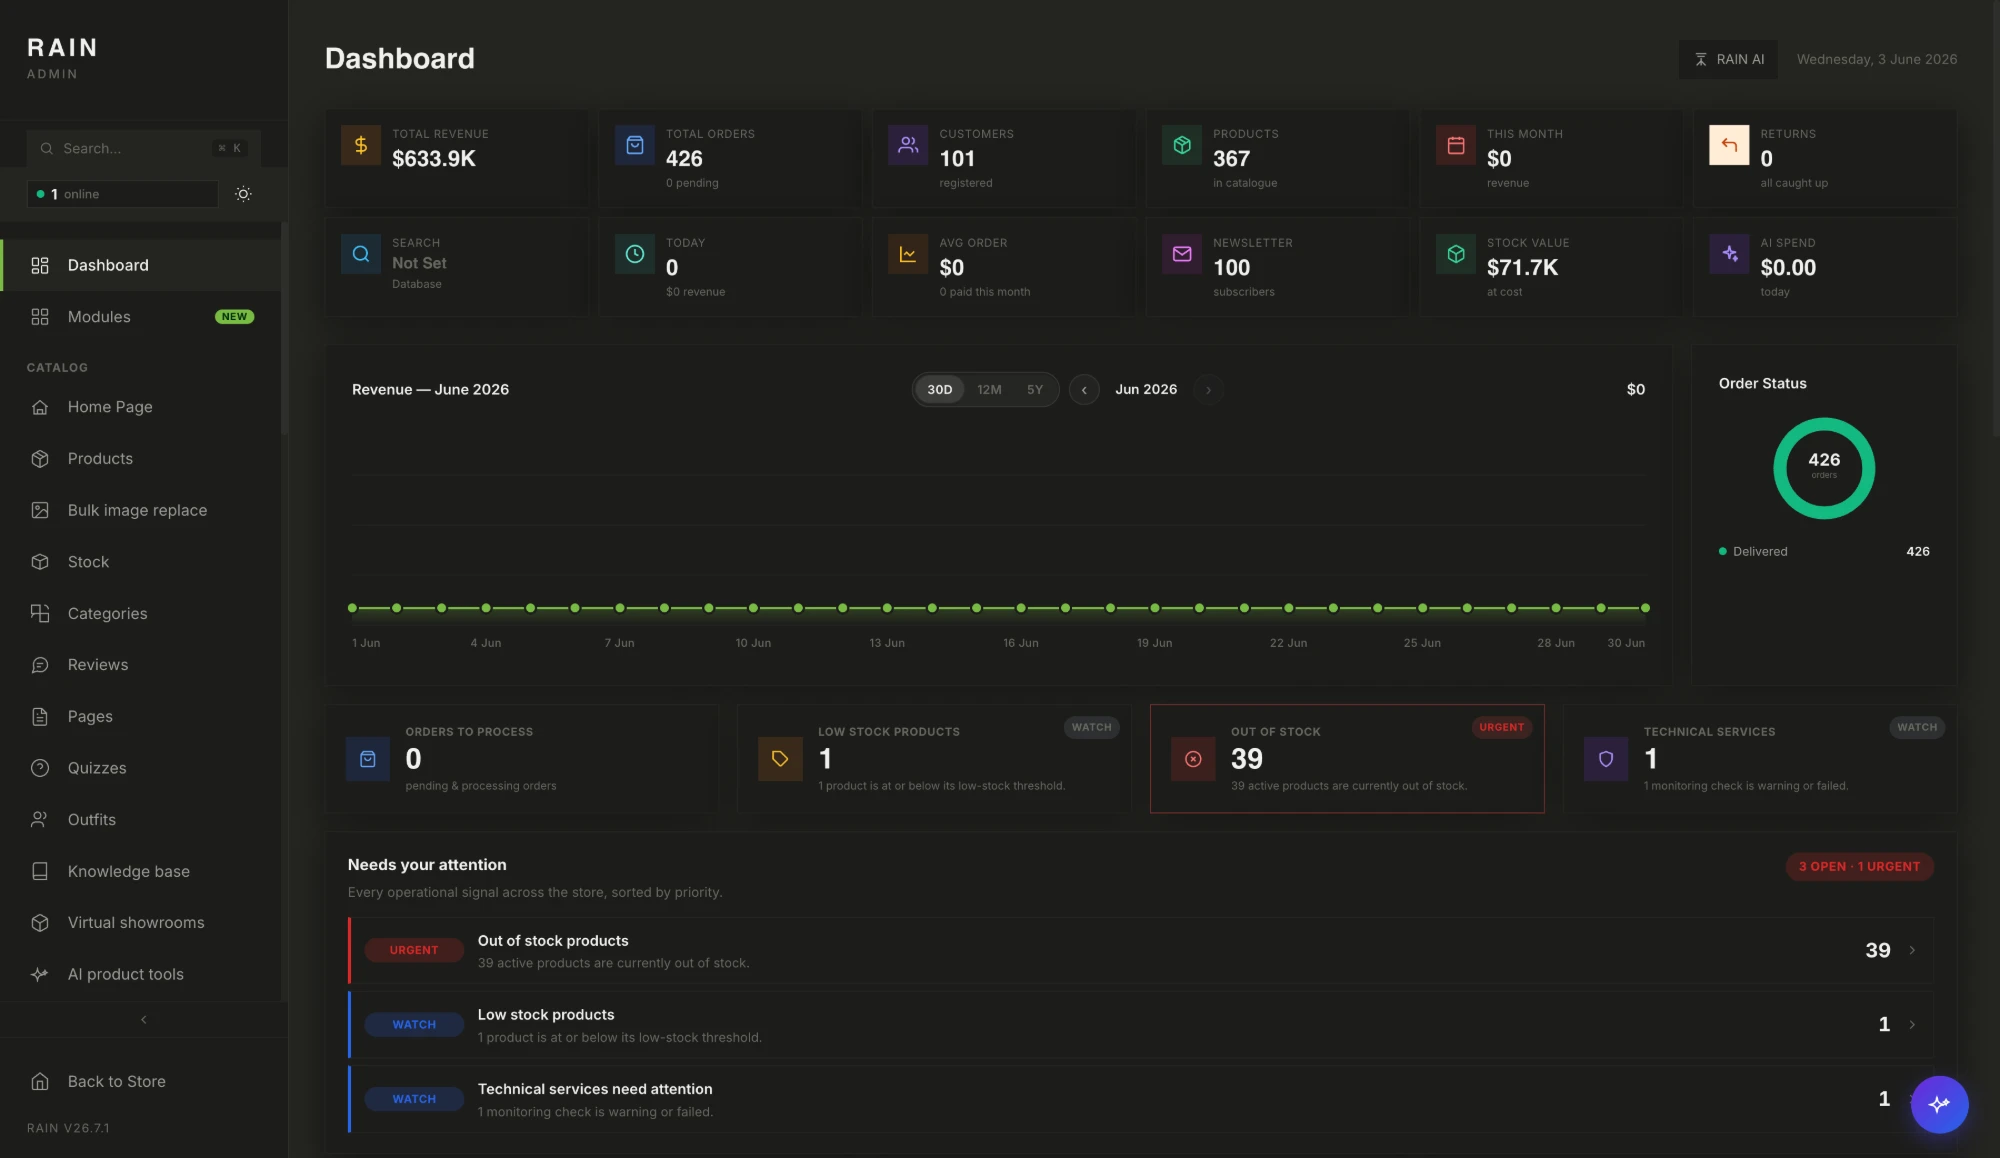2000x1158 pixels.
Task: Click the Reviews speech bubble icon
Action: pyautogui.click(x=40, y=665)
